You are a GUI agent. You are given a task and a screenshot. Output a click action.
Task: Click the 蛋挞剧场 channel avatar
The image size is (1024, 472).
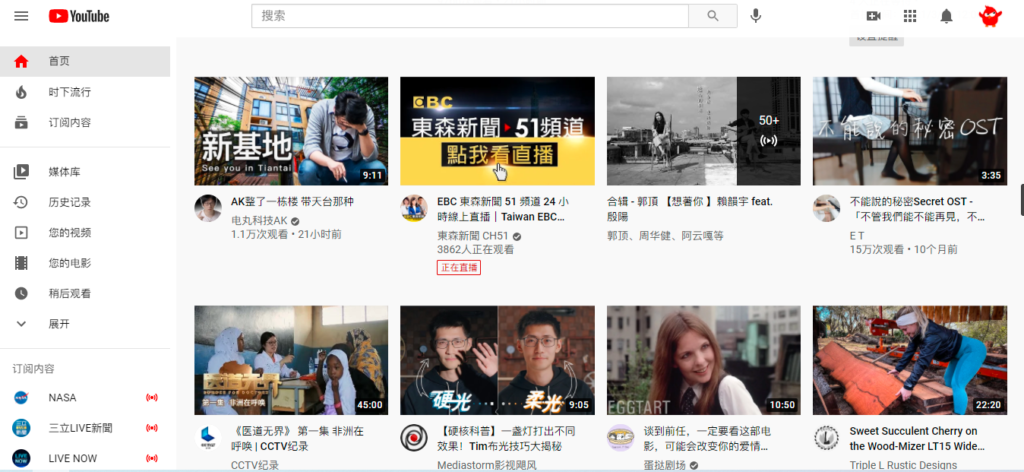point(620,437)
